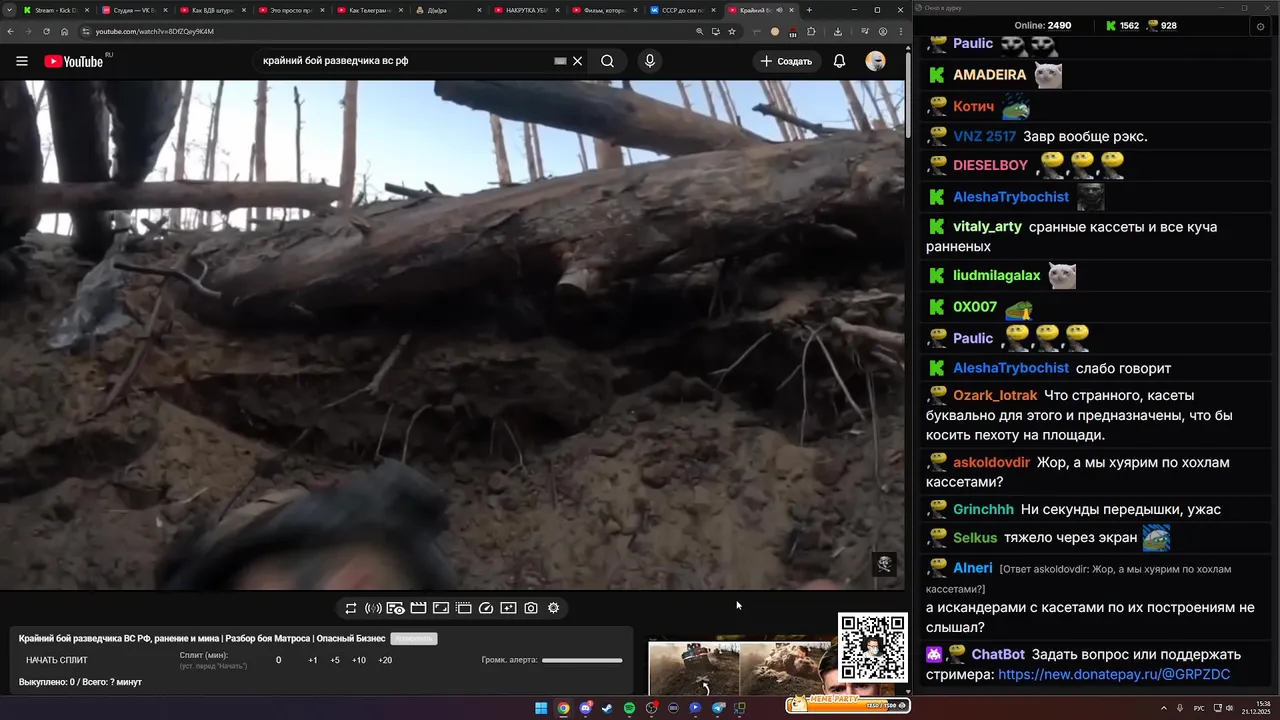
Task: Reload the page with the refresh button
Action: [46, 31]
